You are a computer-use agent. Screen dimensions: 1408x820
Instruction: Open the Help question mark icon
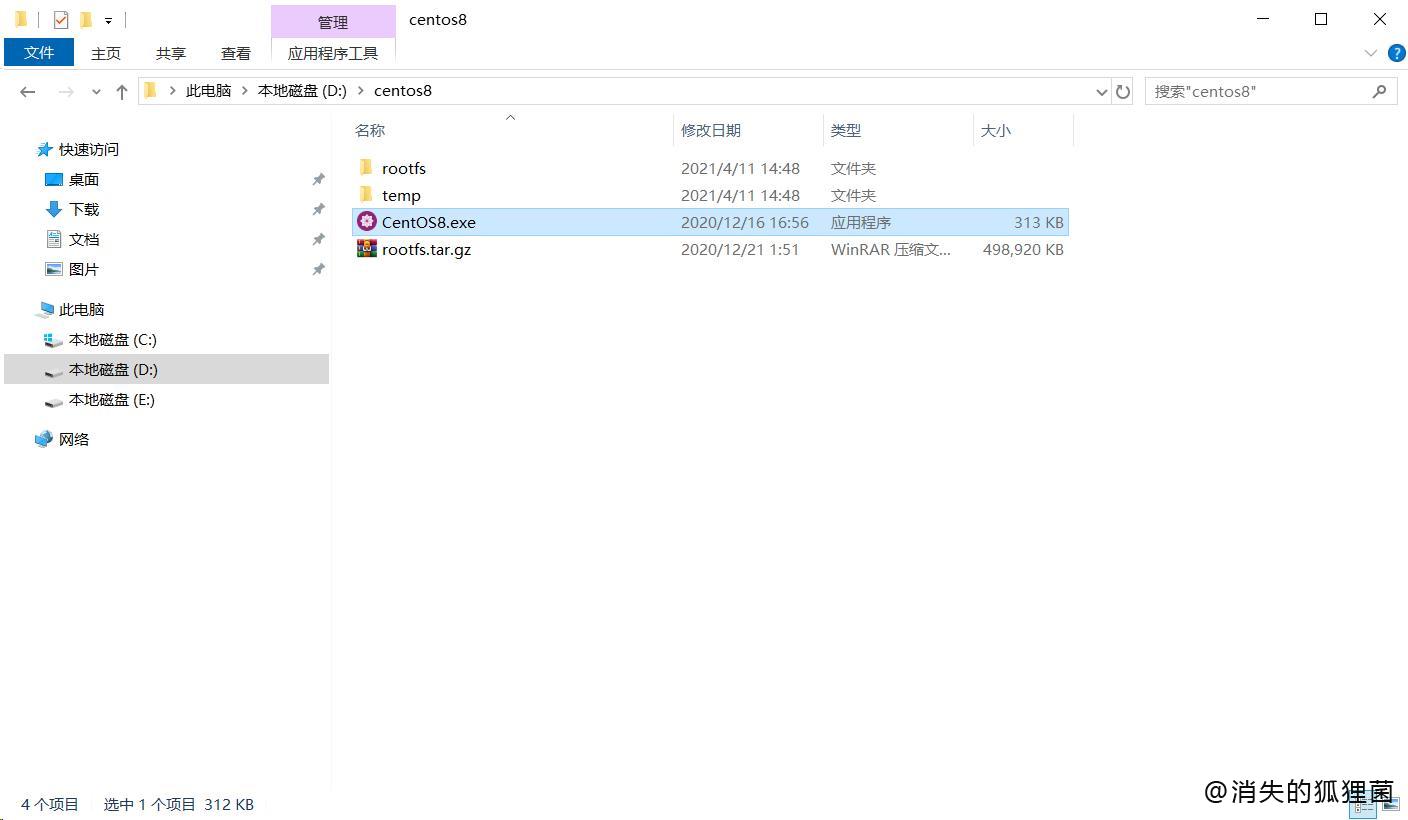(x=1397, y=53)
